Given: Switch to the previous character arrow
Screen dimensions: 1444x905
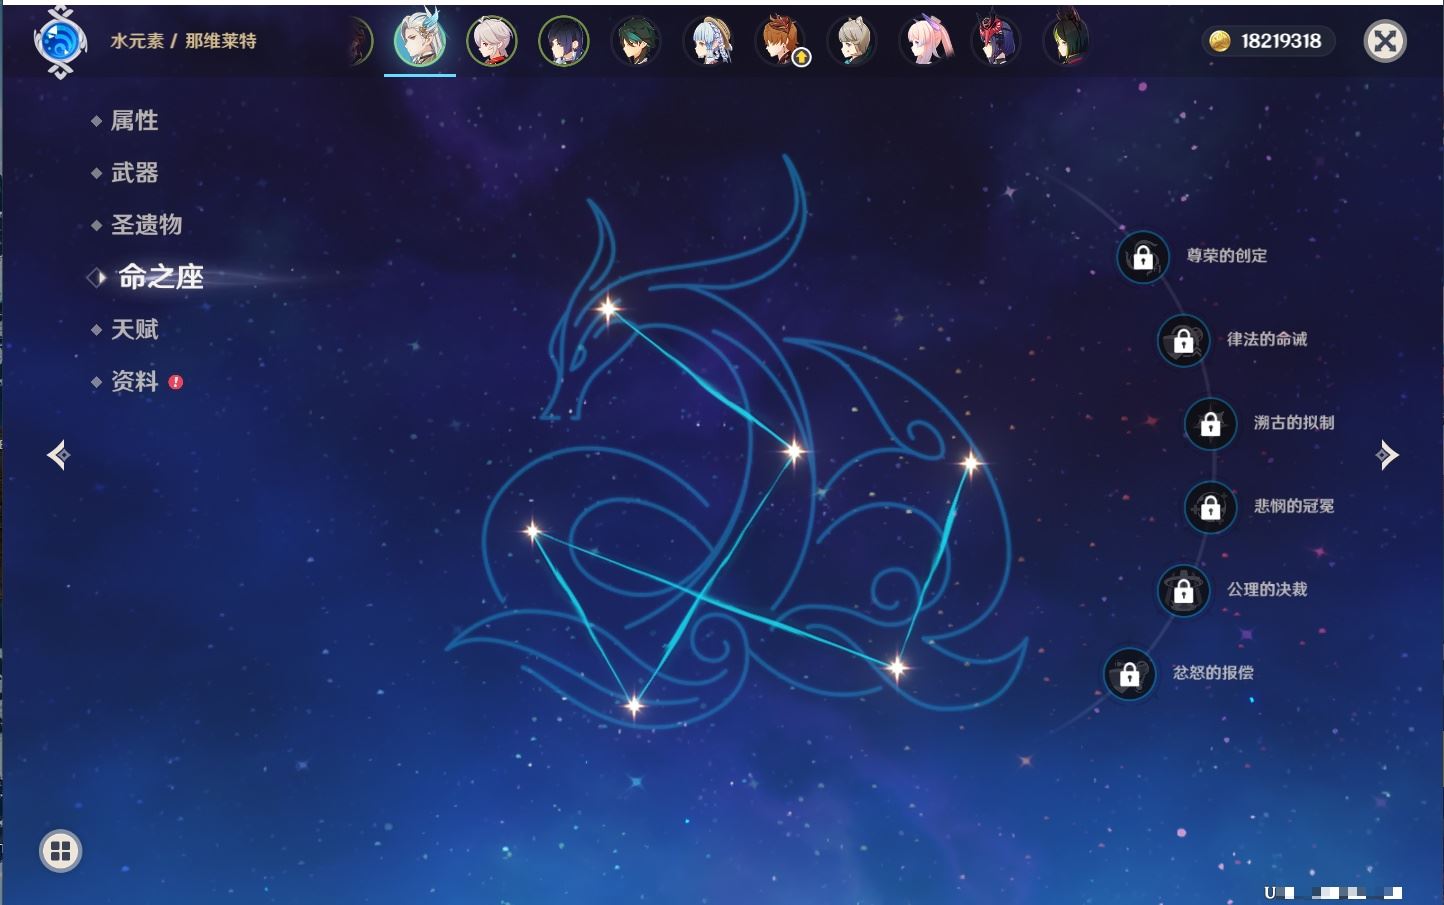Looking at the screenshot, I should click(x=59, y=455).
